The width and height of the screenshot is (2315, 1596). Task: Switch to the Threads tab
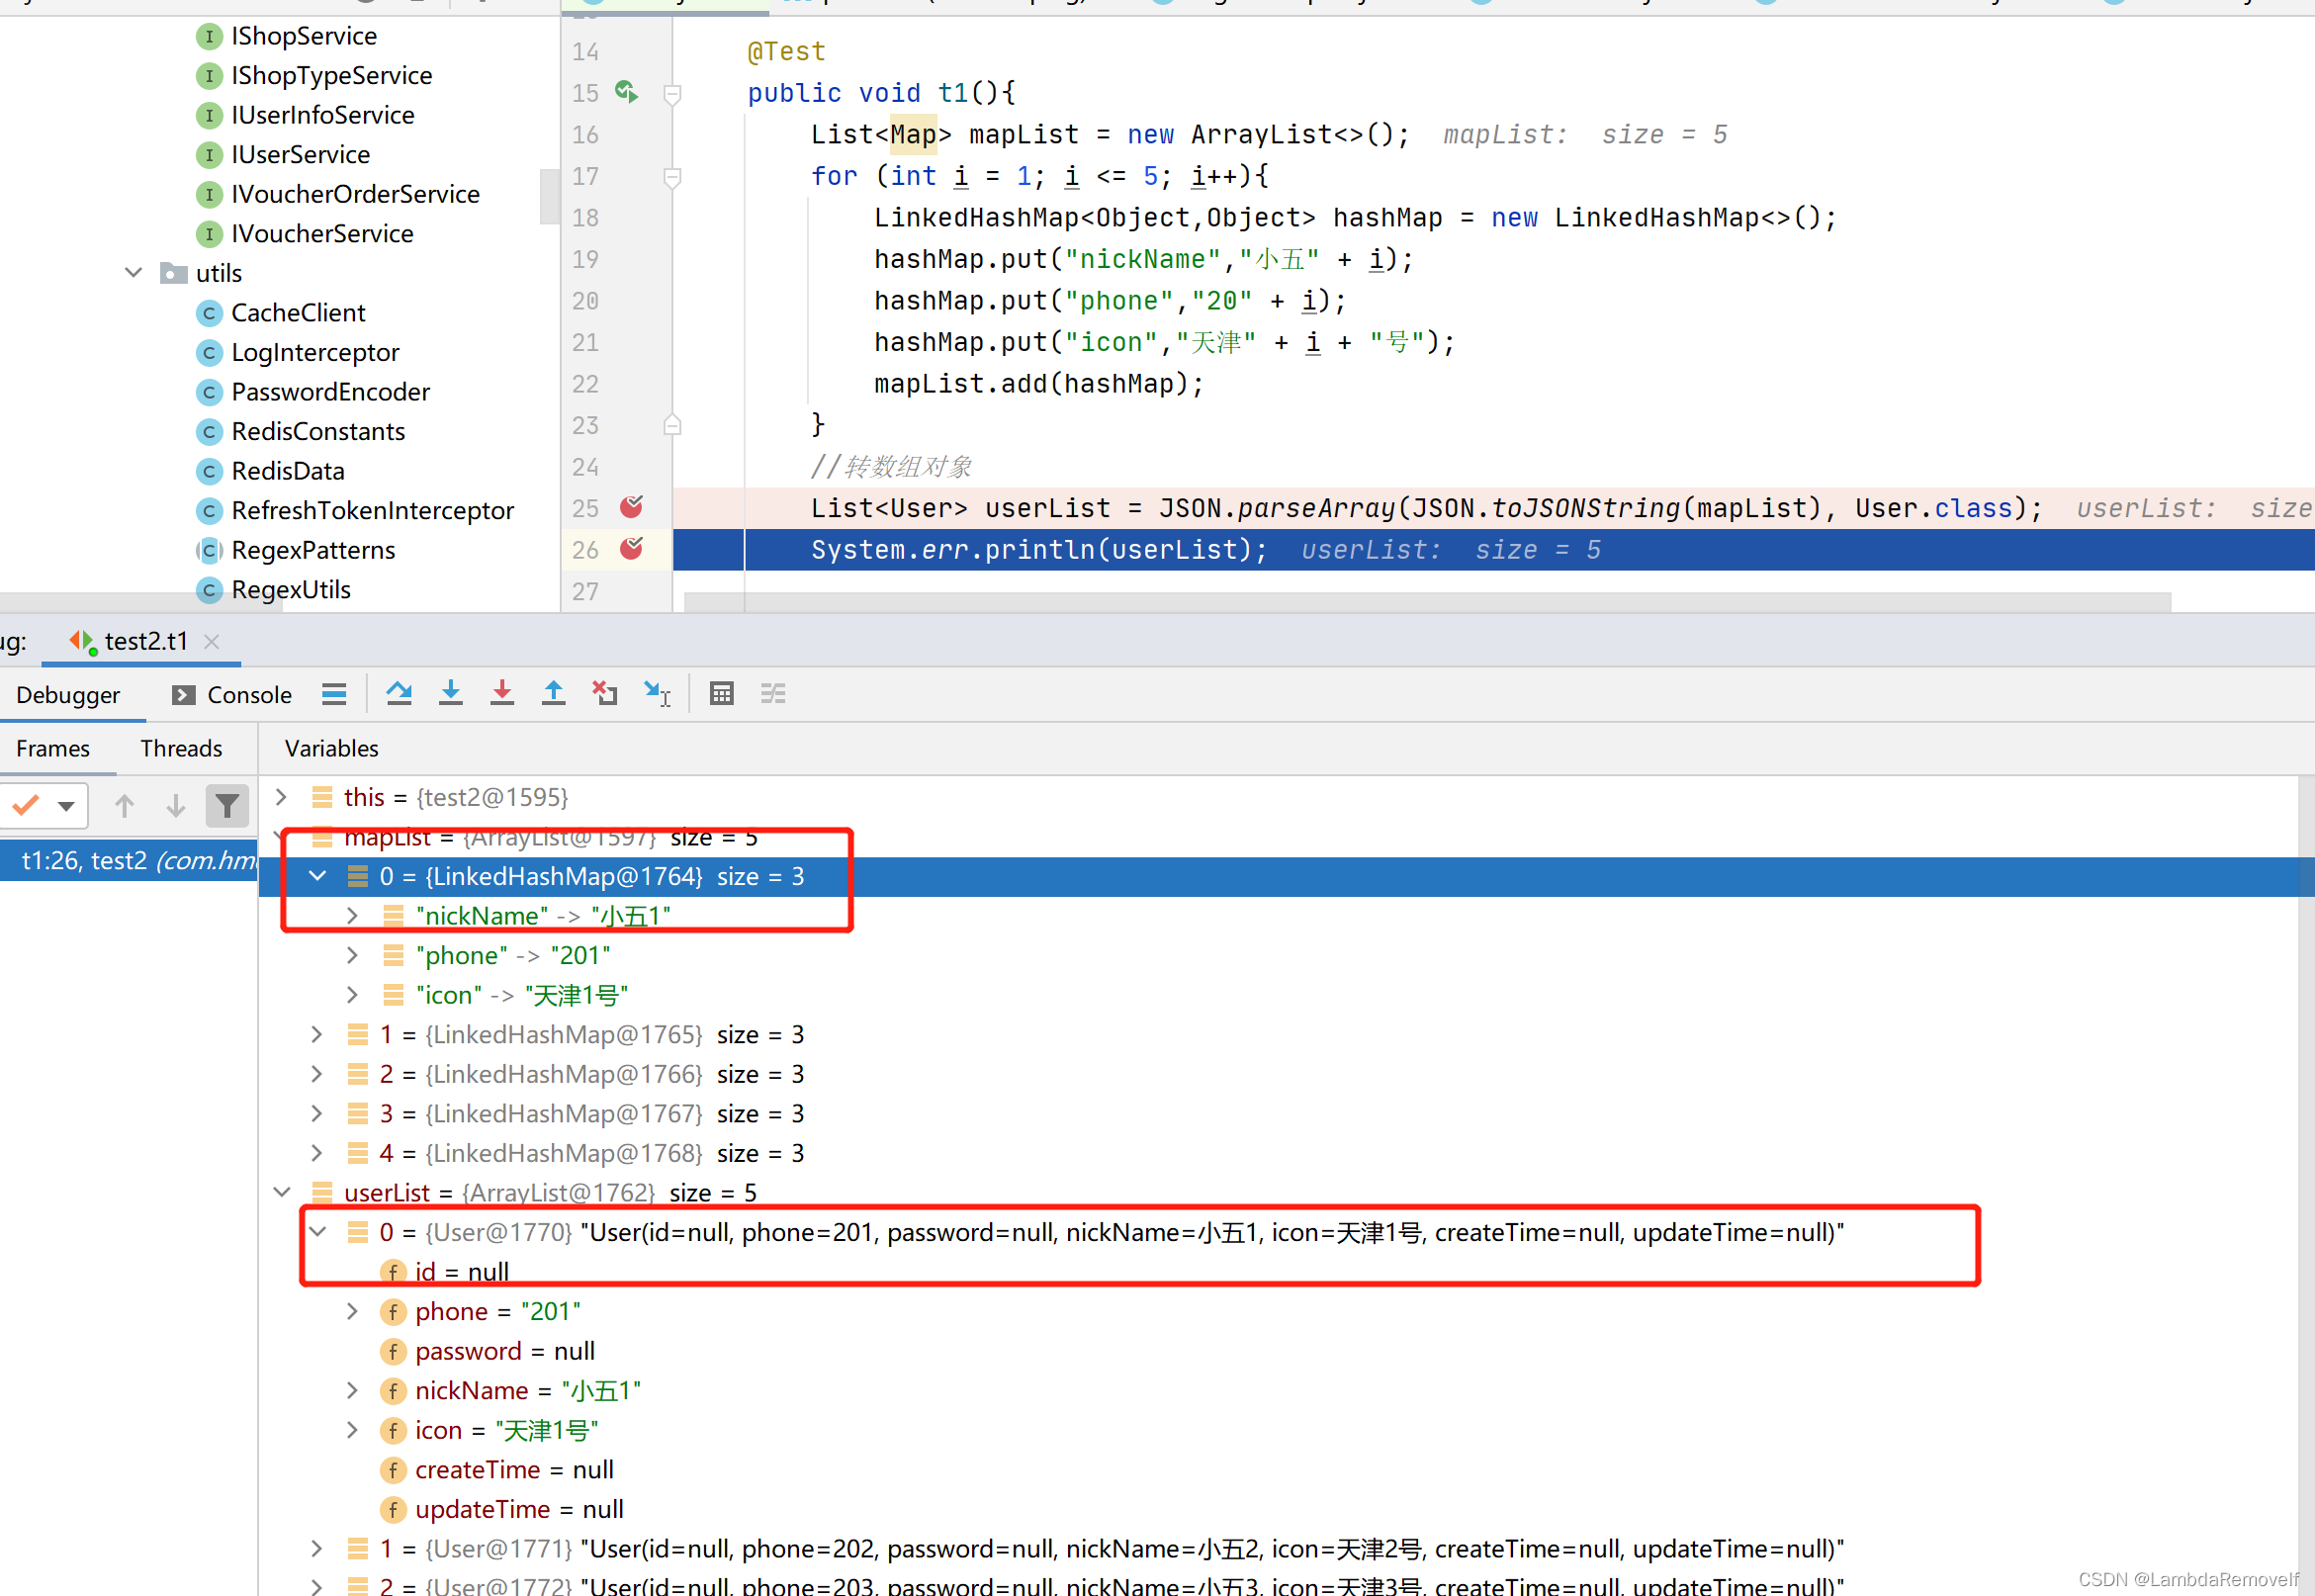[181, 748]
